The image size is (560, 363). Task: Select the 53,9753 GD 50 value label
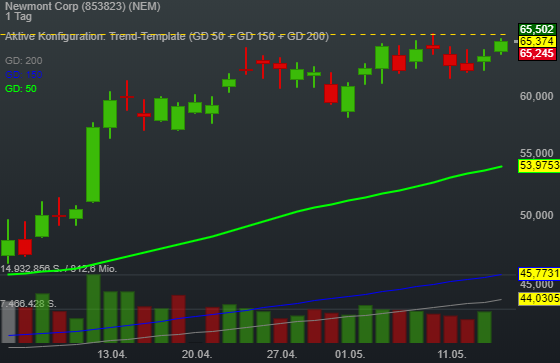tap(539, 166)
